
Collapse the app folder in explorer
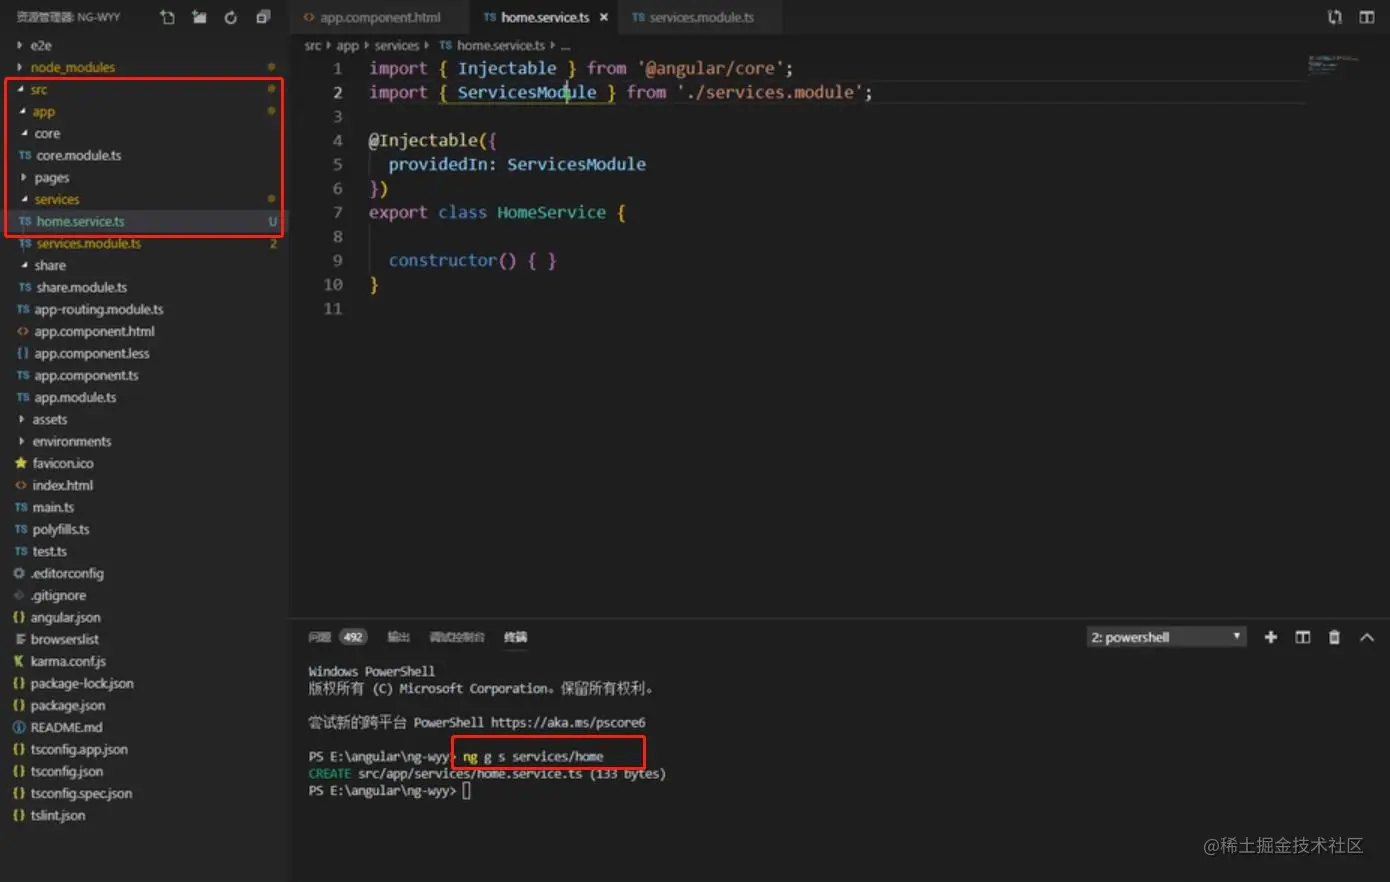(x=43, y=111)
